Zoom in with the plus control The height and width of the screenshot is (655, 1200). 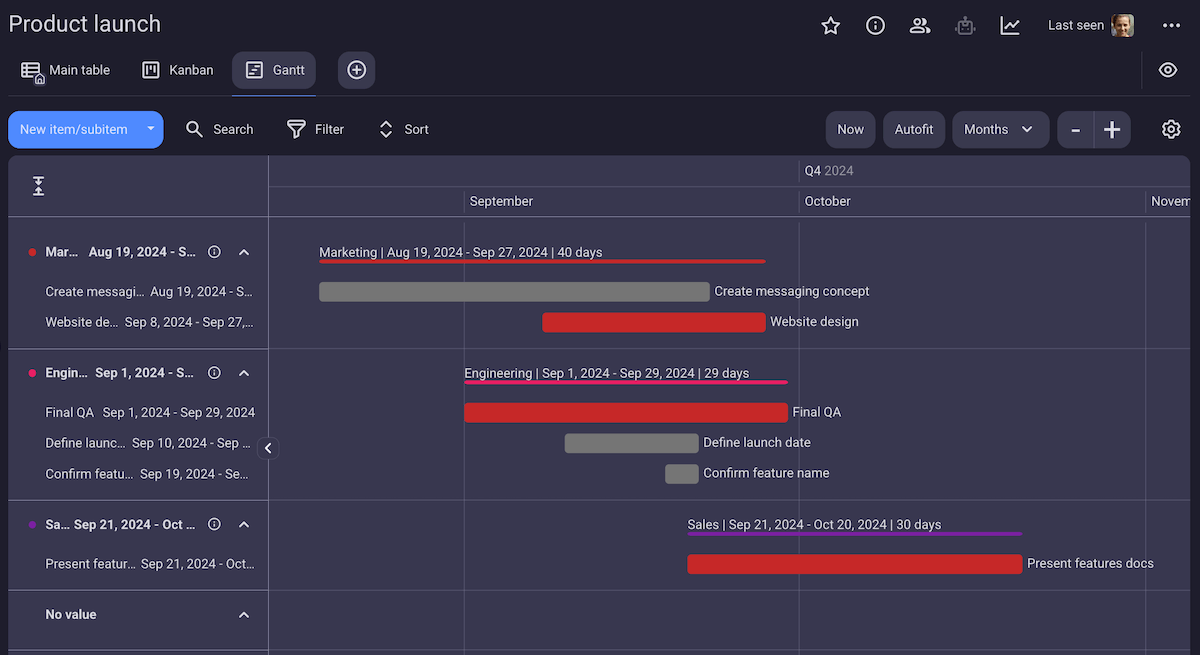coord(1112,129)
